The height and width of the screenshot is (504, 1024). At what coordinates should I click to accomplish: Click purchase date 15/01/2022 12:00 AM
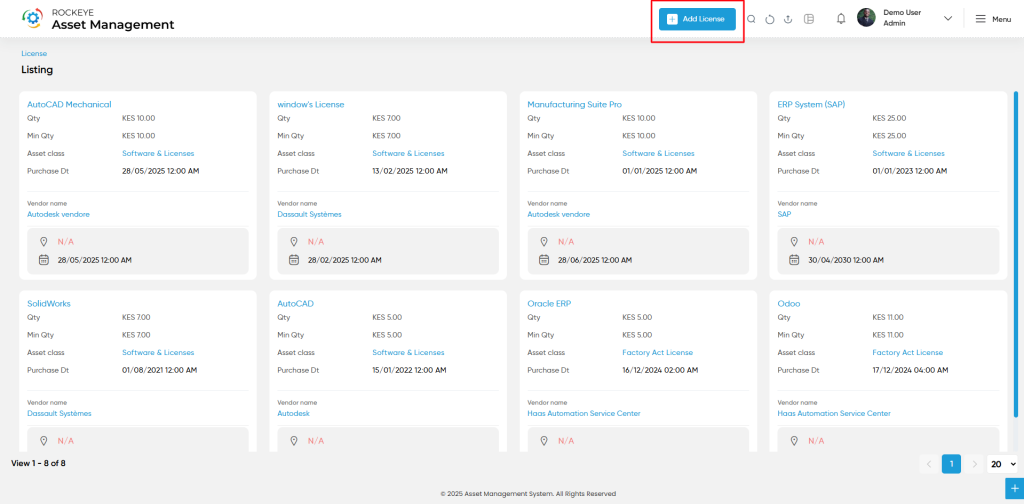click(409, 370)
